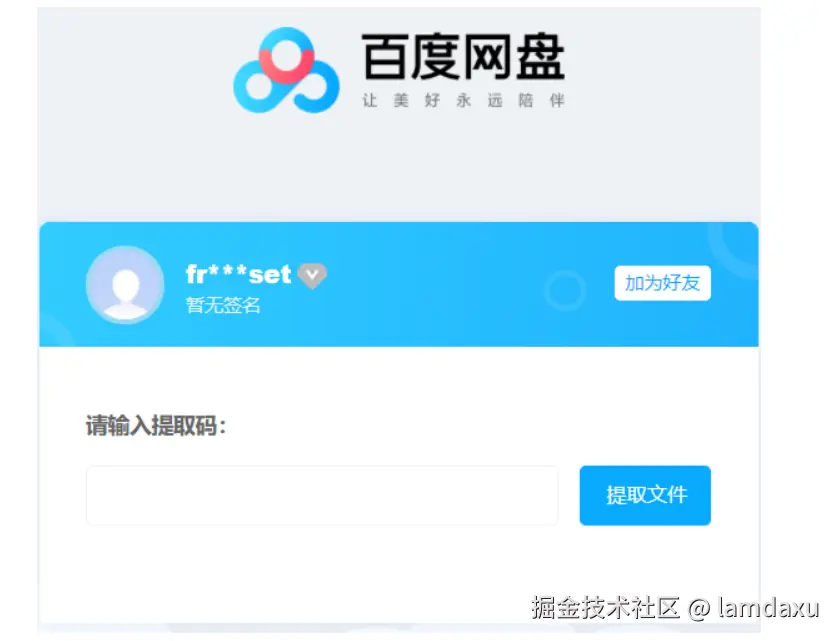Click the 请输入提取码 label
The image size is (840, 641).
point(156,426)
